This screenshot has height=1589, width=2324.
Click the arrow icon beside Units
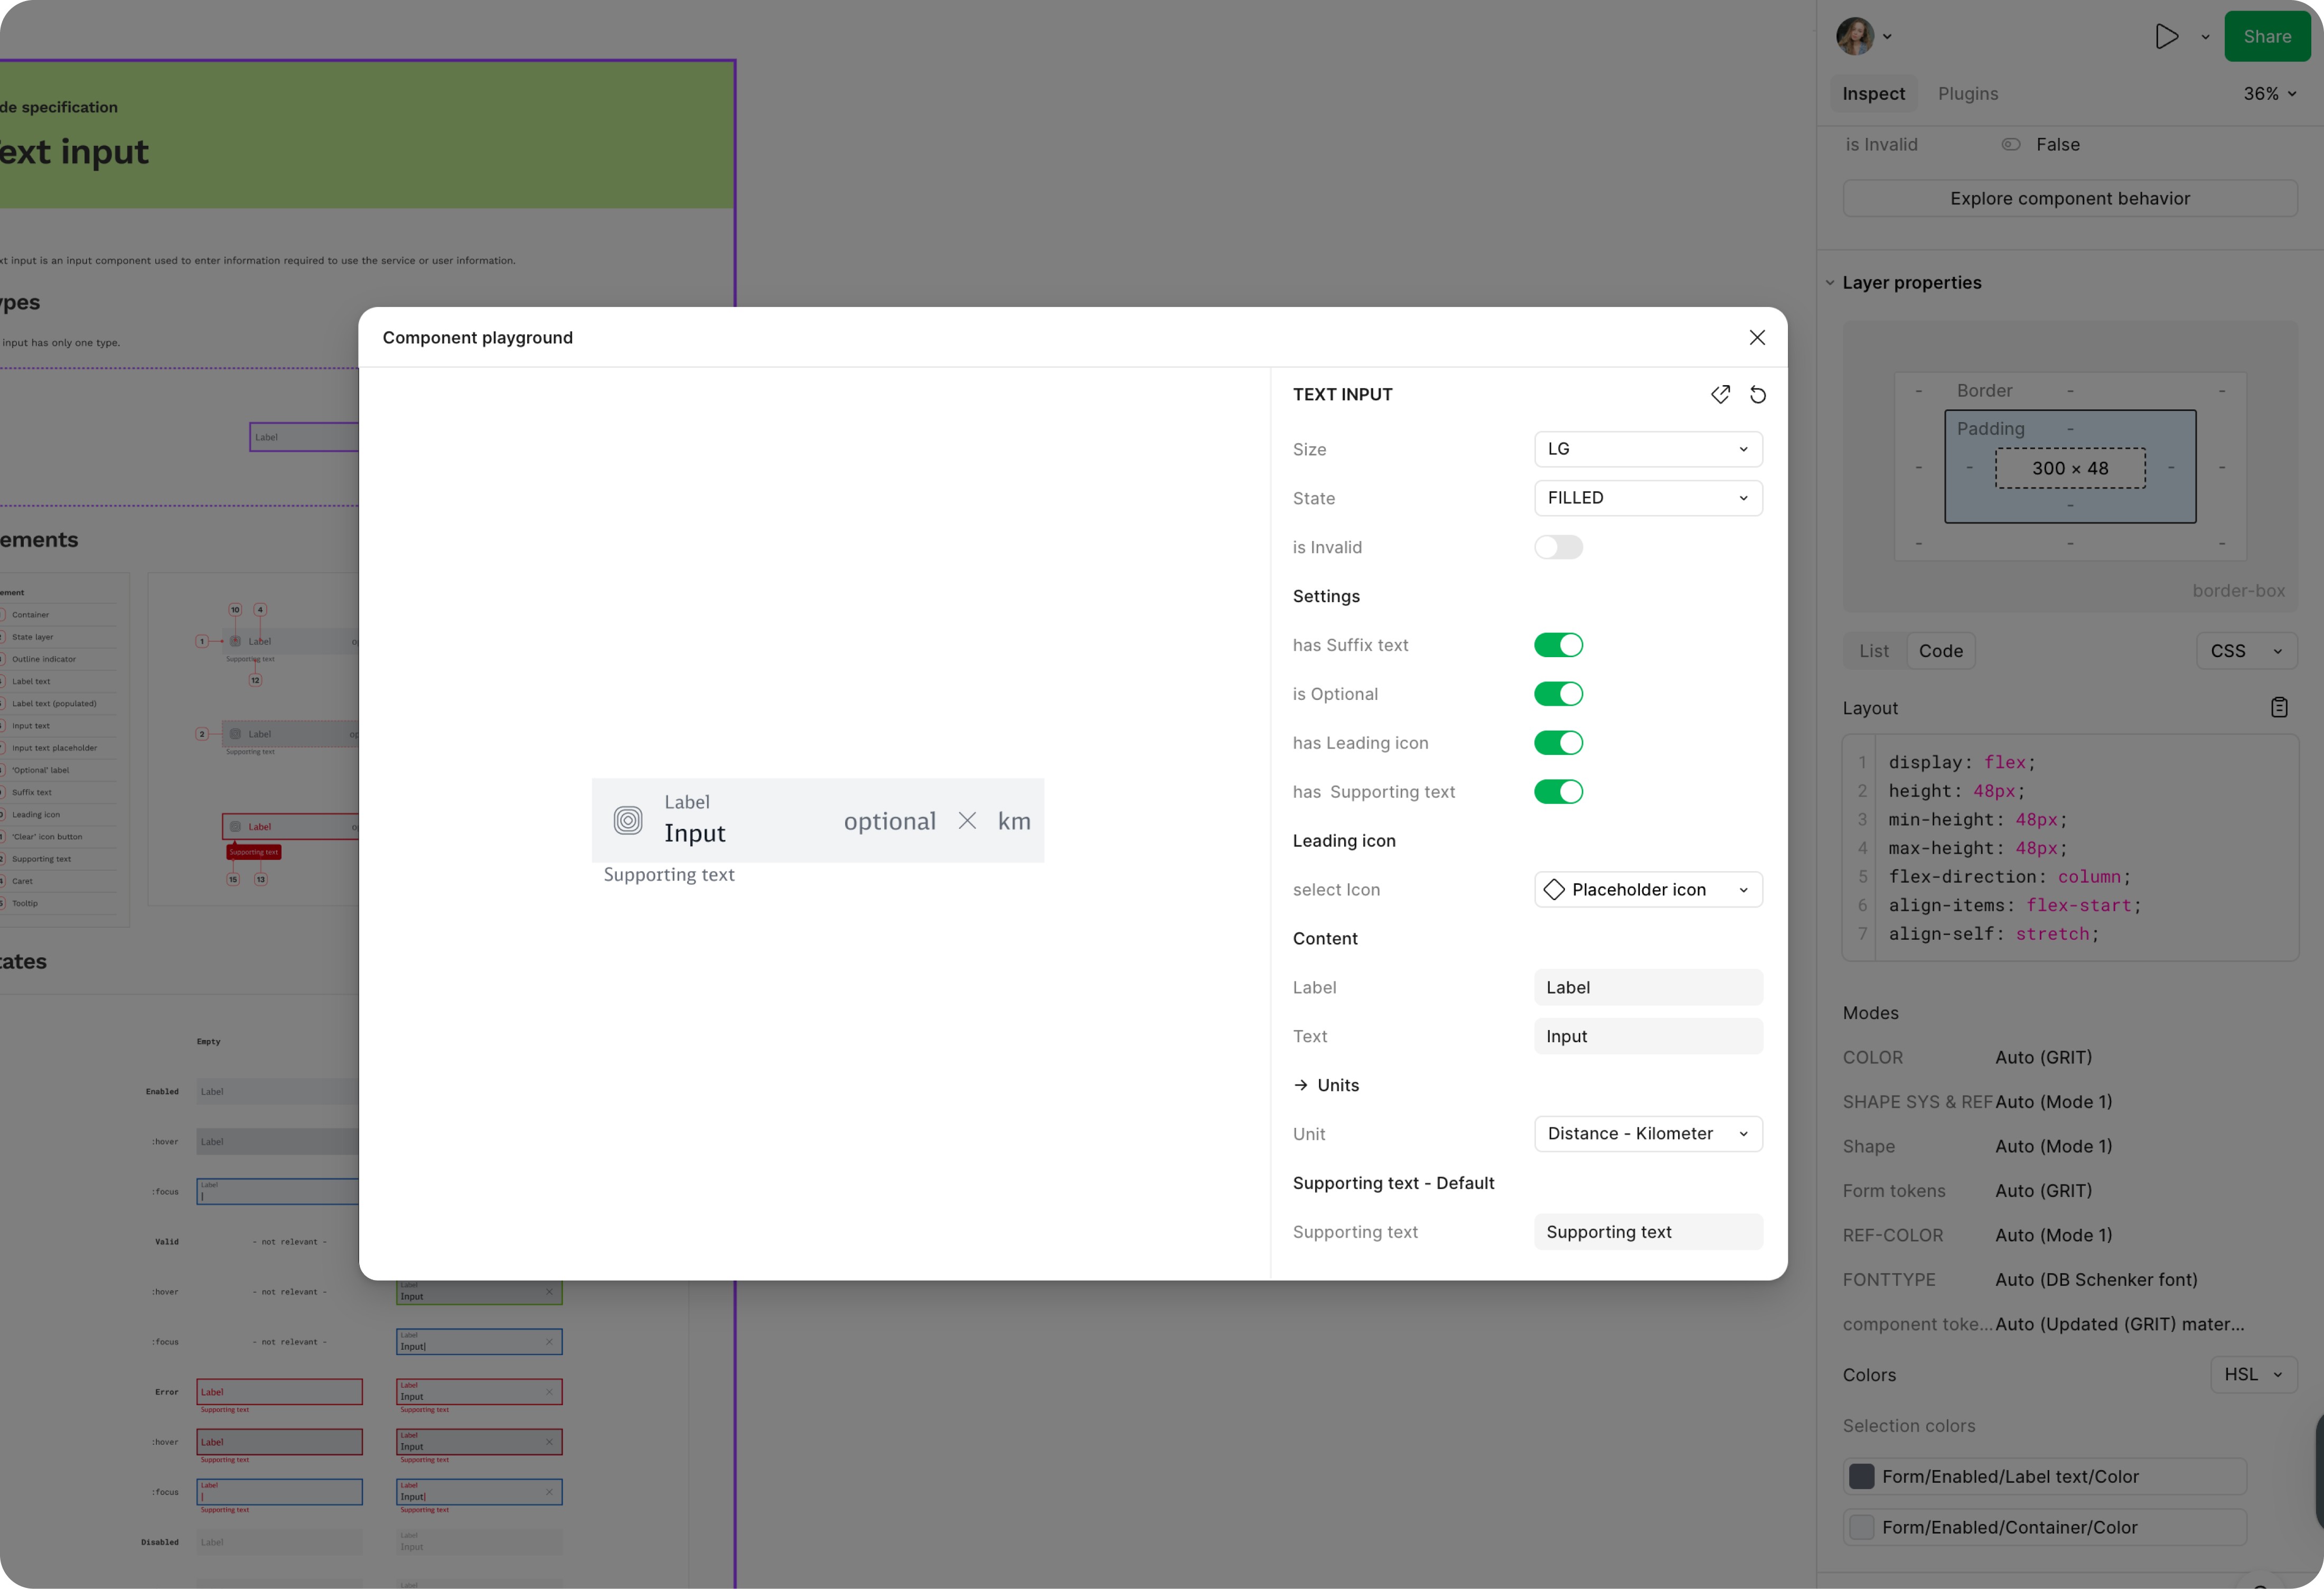tap(1300, 1085)
